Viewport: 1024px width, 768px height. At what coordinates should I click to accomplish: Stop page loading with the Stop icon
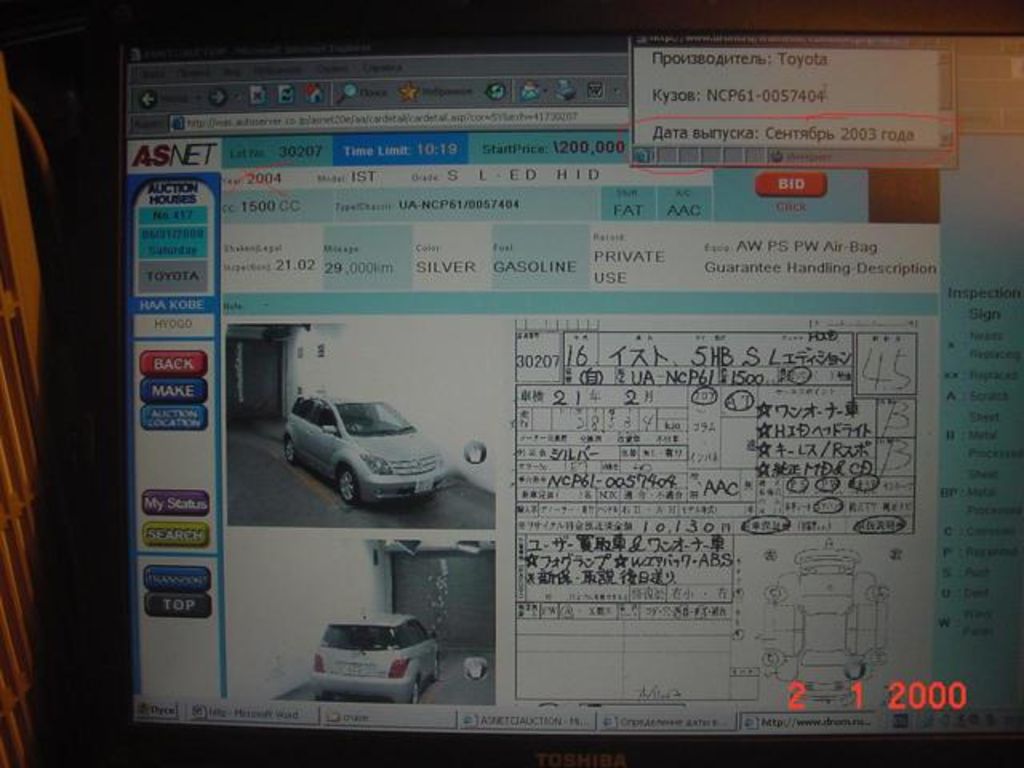tap(257, 95)
